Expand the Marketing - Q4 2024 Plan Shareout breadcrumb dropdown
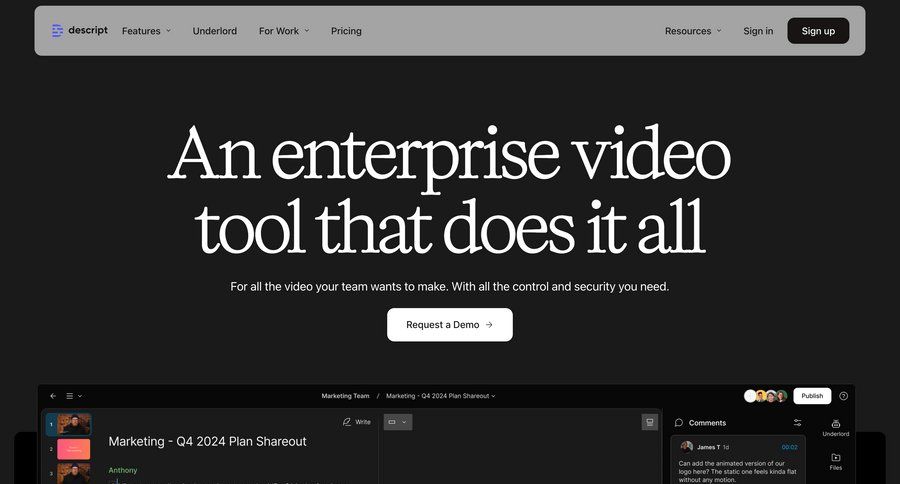This screenshot has width=900, height=484. point(440,396)
